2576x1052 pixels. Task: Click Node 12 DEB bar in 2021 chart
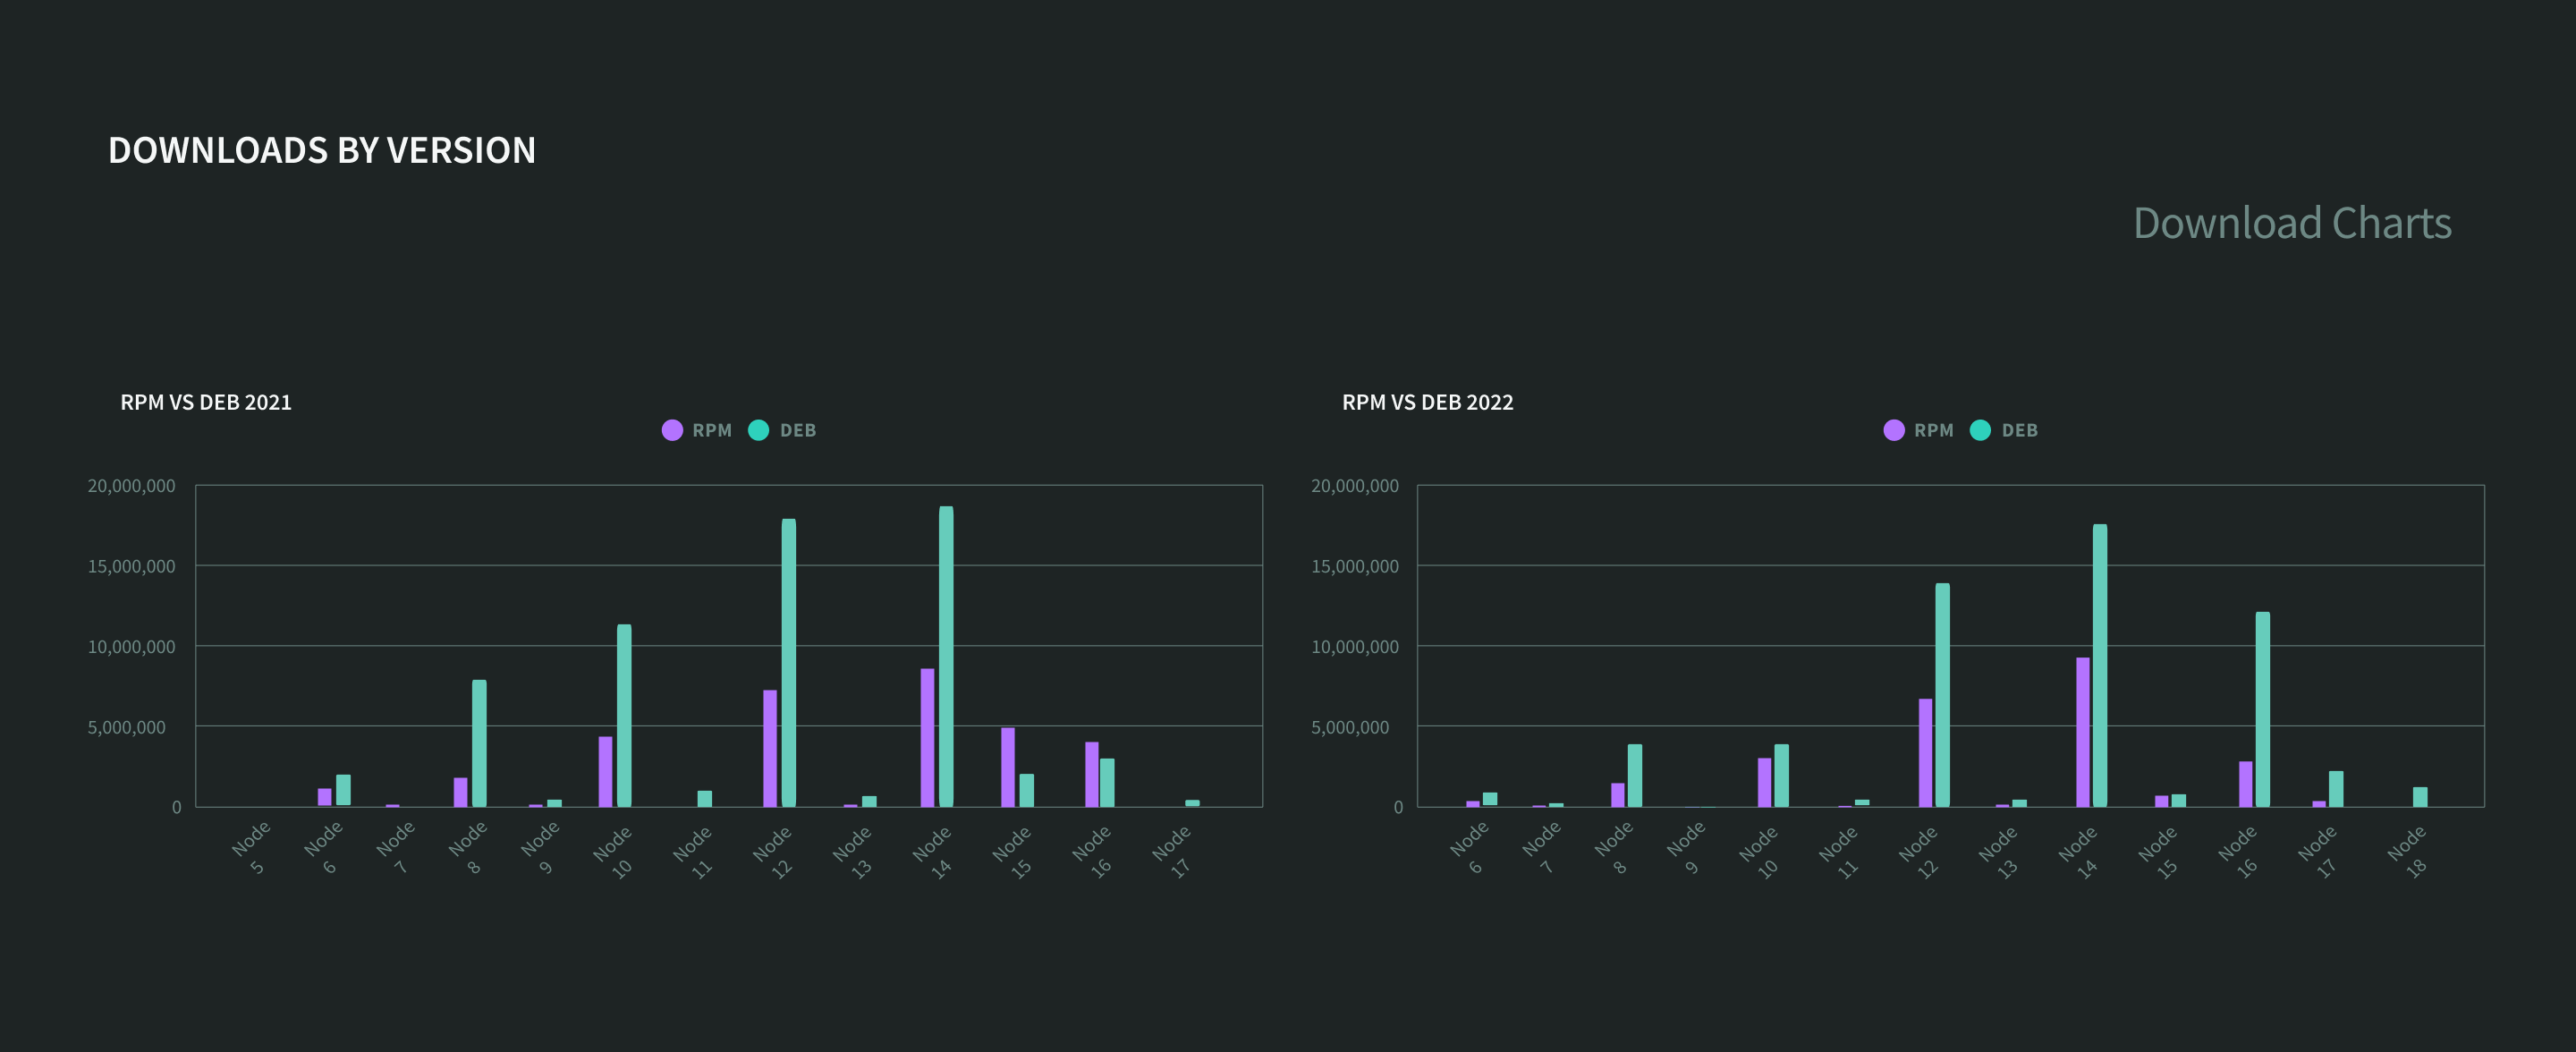[789, 662]
